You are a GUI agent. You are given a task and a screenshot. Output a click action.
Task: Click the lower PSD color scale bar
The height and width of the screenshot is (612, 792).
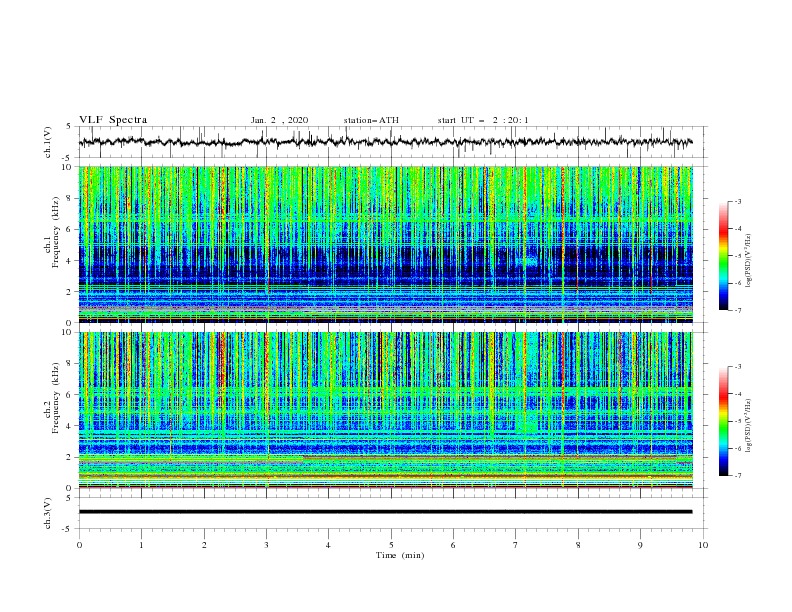tap(724, 421)
